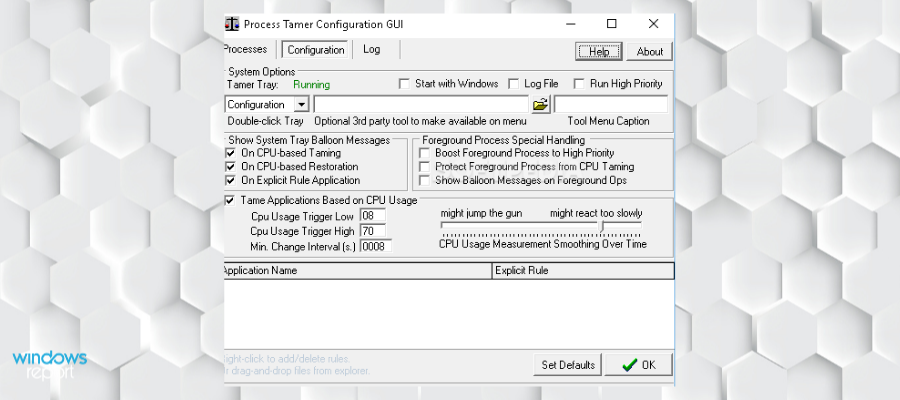Maximize the Process Tamer window
The width and height of the screenshot is (900, 400).
click(612, 24)
